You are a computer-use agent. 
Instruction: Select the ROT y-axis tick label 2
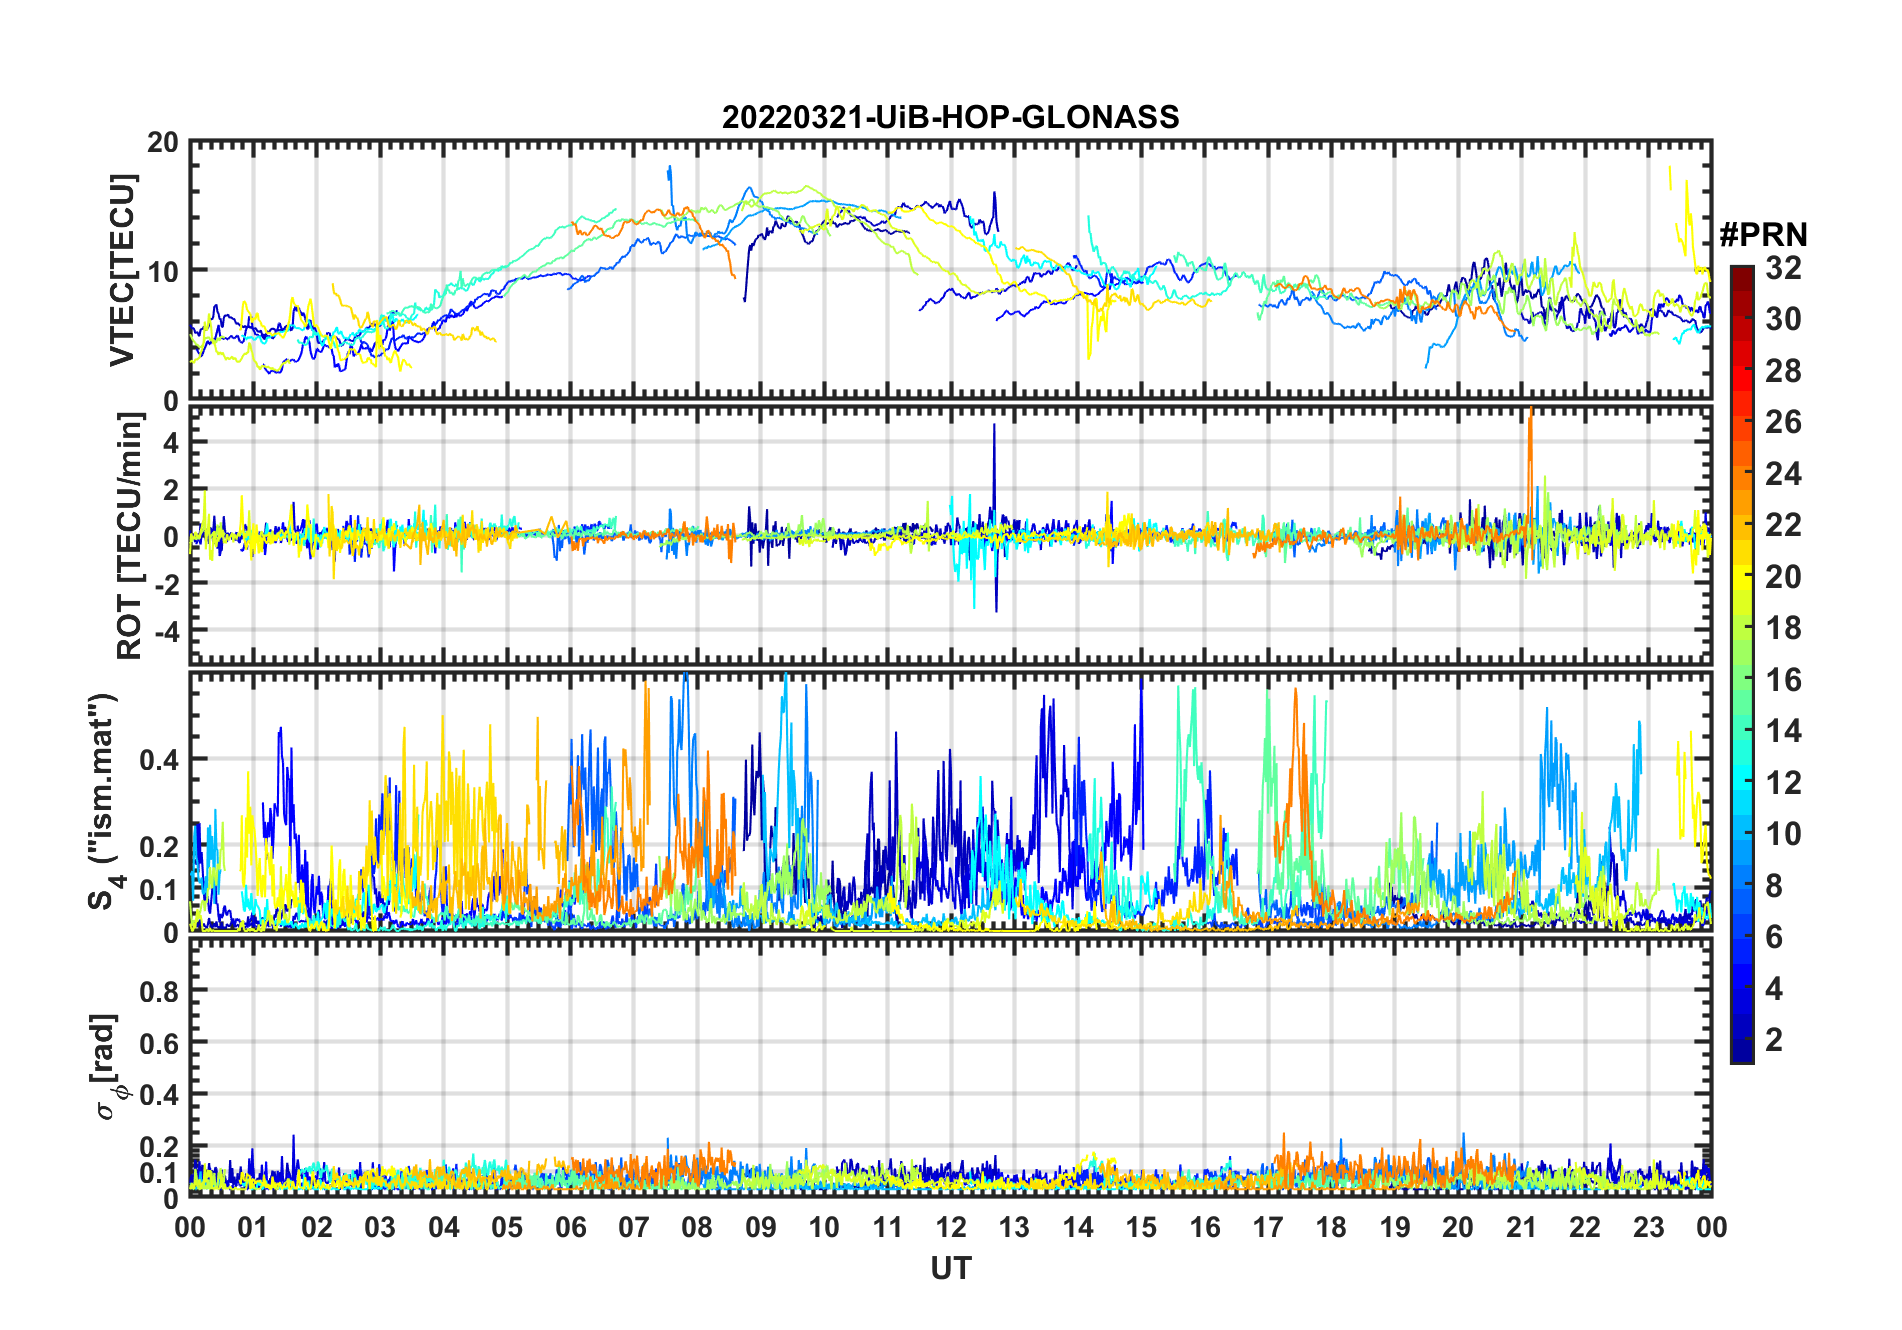click(171, 490)
